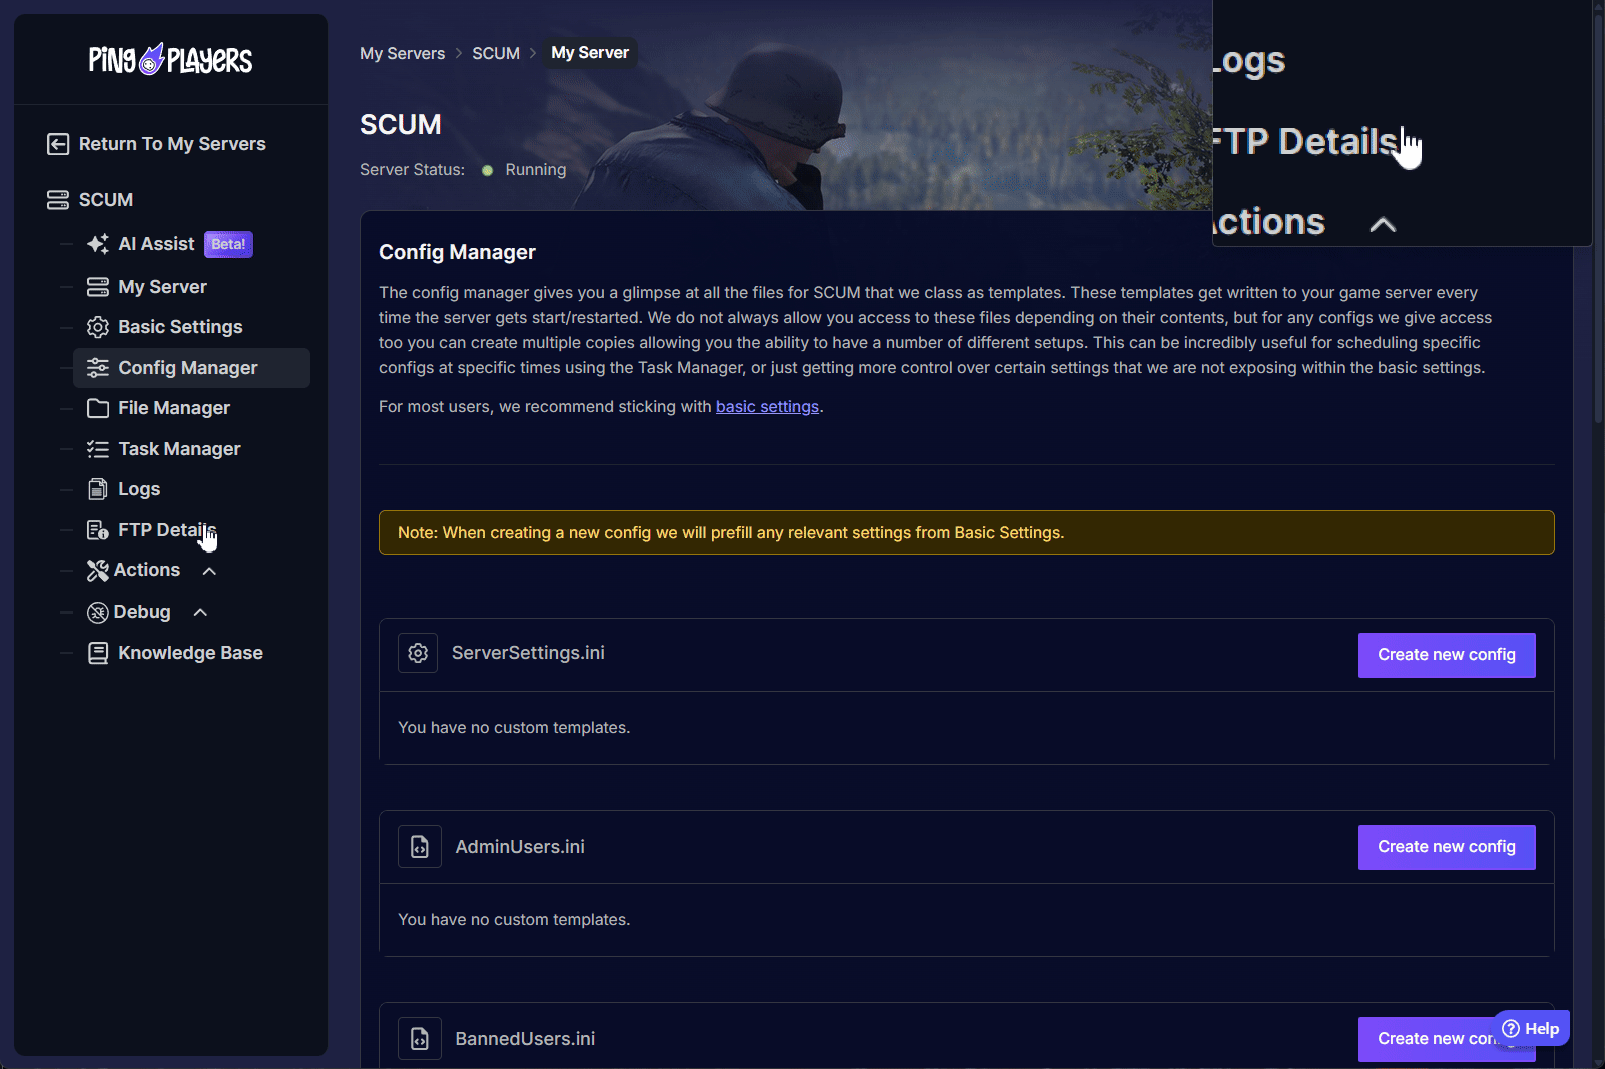Viewport: 1605px width, 1069px height.
Task: Open Knowledge Base book icon
Action: (x=98, y=653)
